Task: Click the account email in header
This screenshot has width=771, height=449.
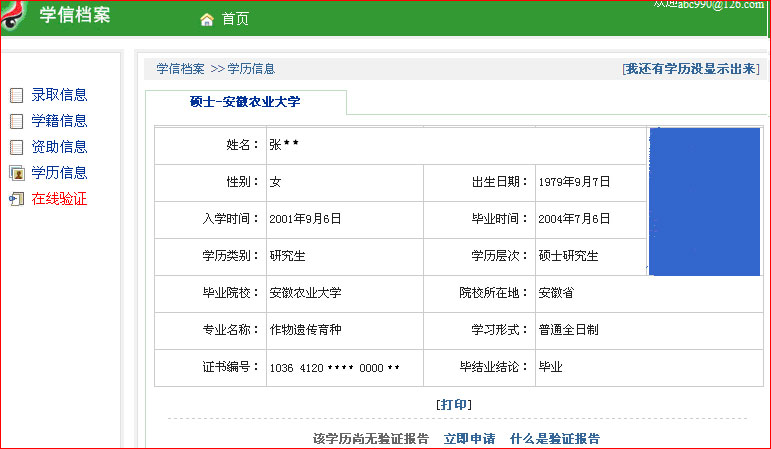Action: click(x=721, y=4)
